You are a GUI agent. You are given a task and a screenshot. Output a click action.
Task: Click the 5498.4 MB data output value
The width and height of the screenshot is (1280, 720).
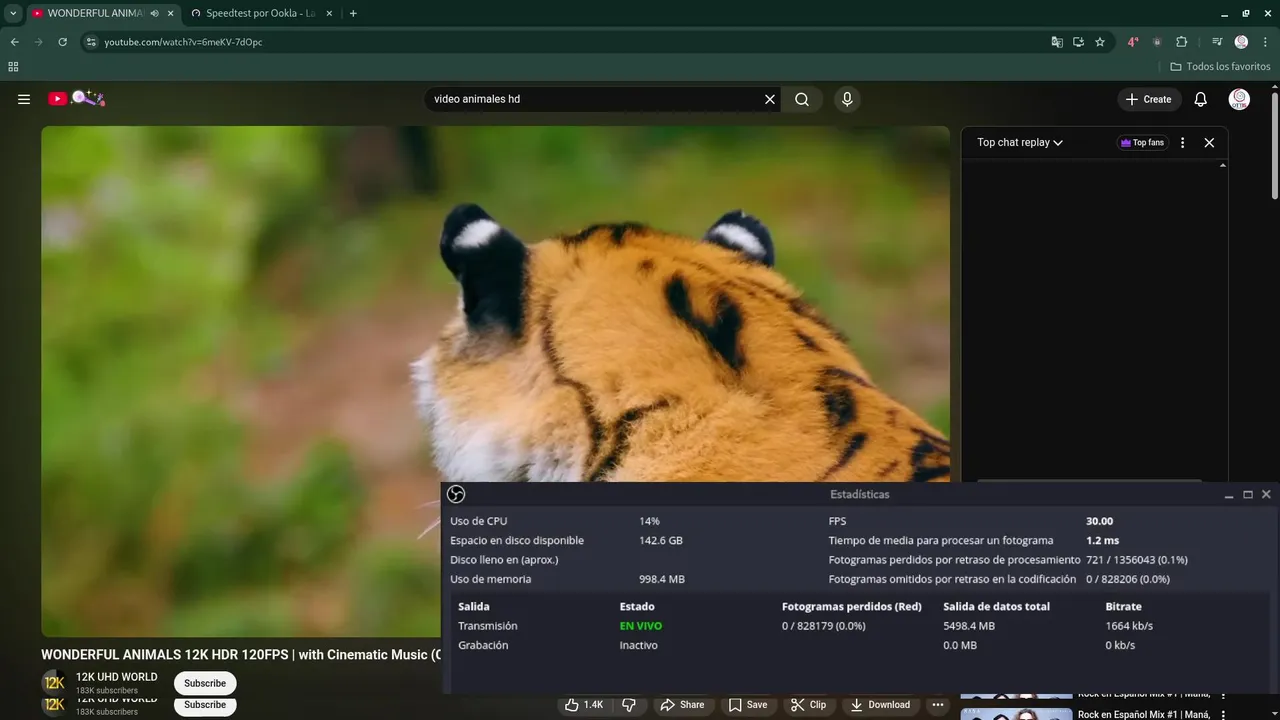969,626
